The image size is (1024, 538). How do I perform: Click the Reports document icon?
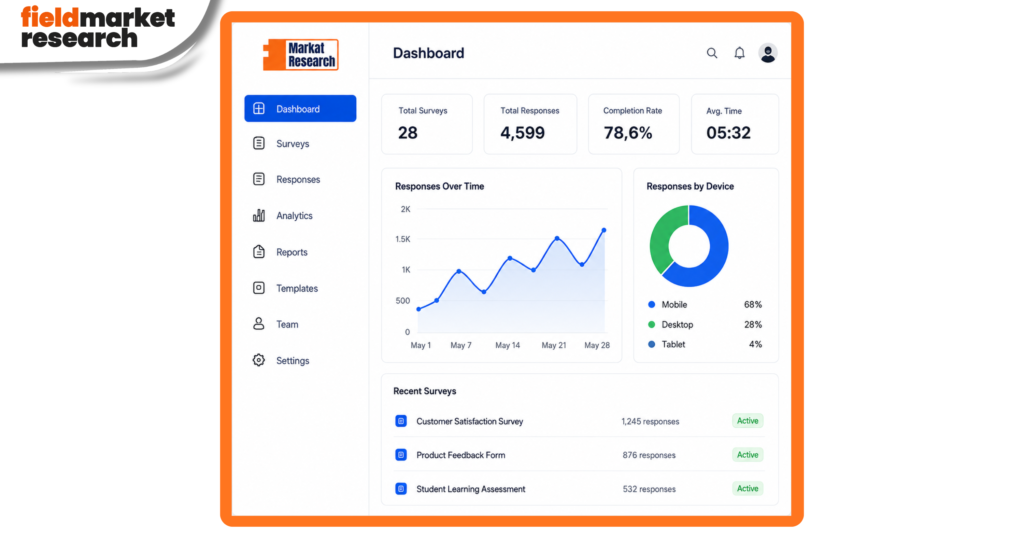[x=259, y=252]
